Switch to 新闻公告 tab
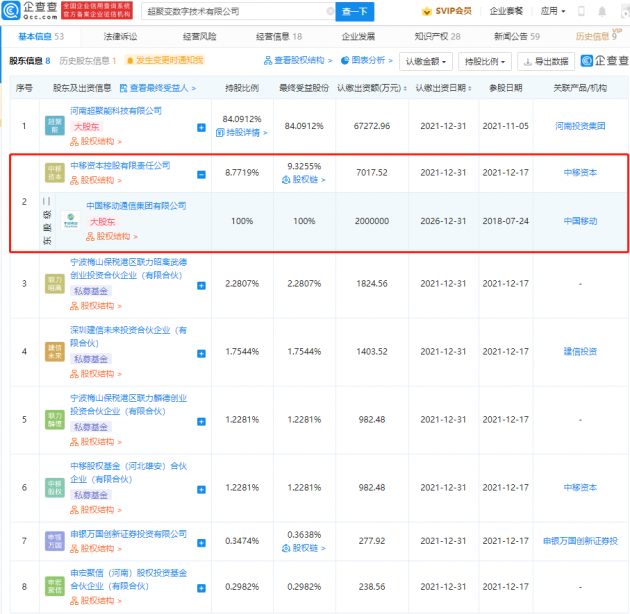 [517, 37]
